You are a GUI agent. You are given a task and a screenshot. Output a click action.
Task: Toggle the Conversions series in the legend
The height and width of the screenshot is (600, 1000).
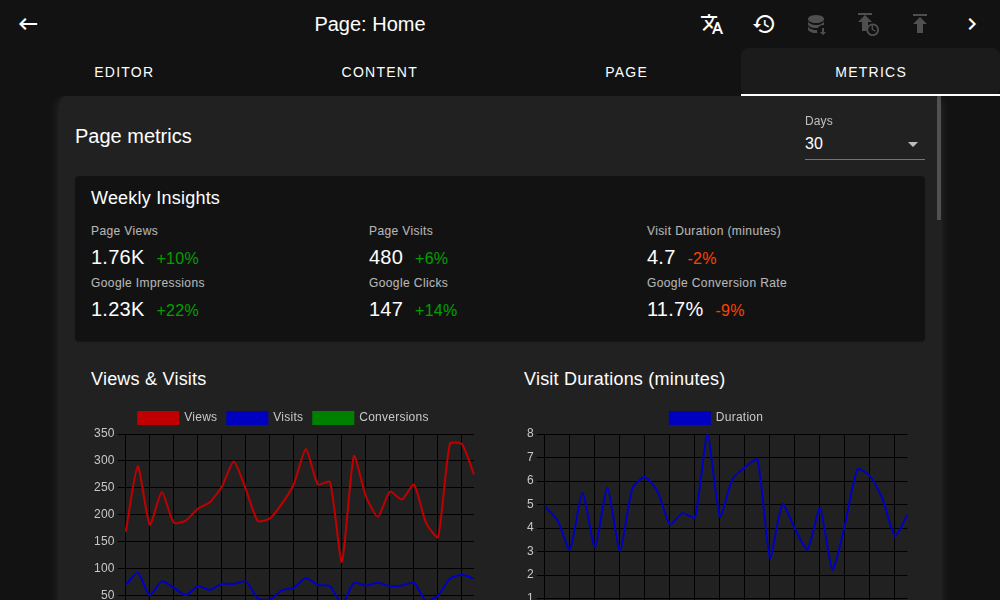[395, 417]
